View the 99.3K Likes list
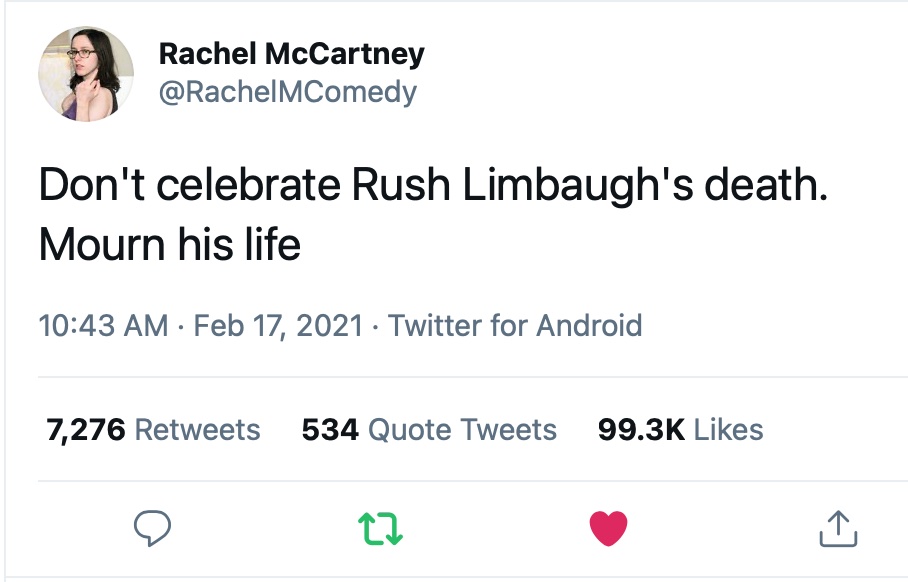 pos(680,429)
